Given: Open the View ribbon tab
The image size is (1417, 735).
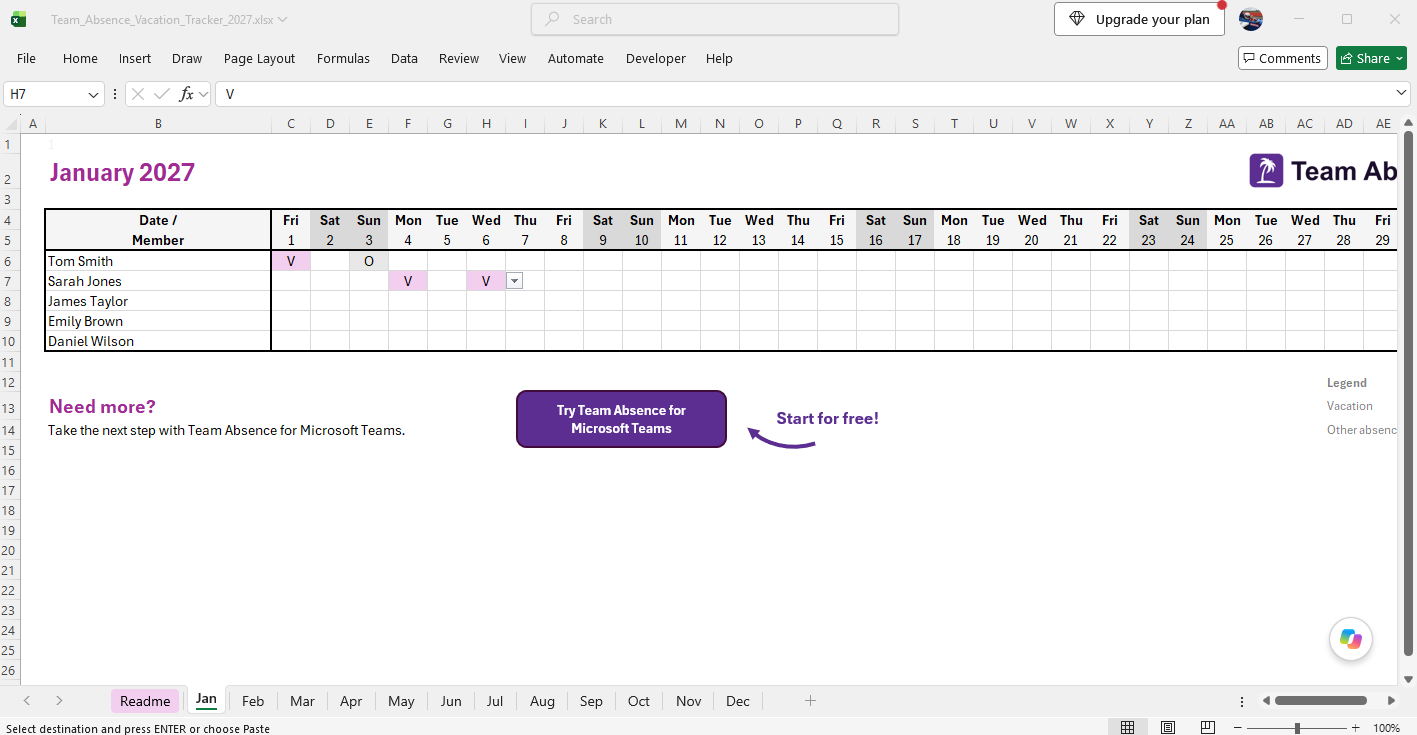Looking at the screenshot, I should click(x=513, y=59).
